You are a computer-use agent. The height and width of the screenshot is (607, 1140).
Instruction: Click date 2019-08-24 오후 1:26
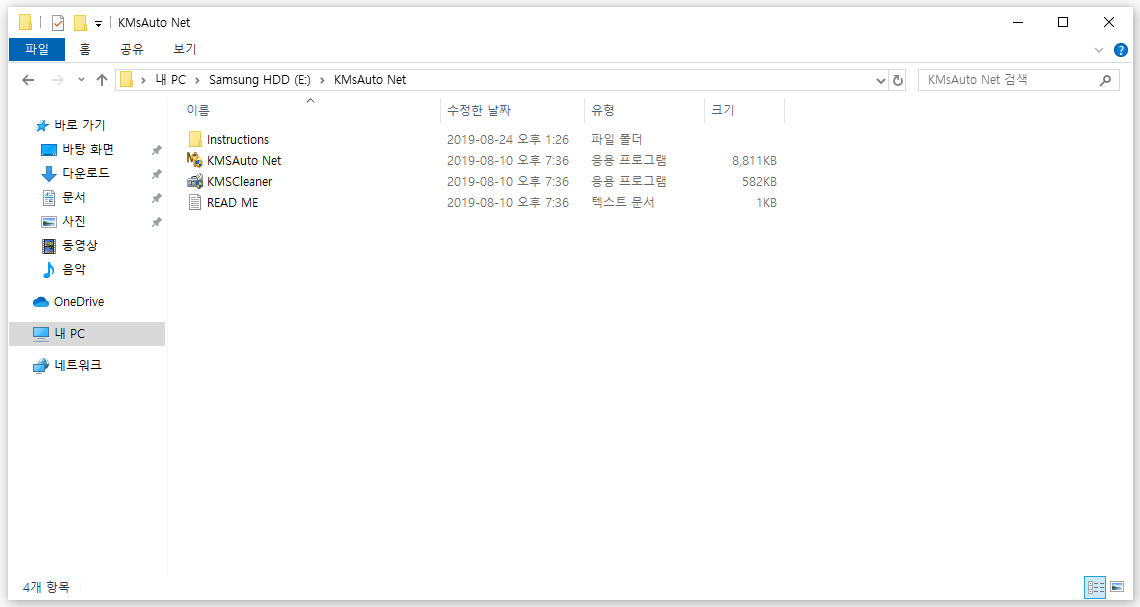507,140
